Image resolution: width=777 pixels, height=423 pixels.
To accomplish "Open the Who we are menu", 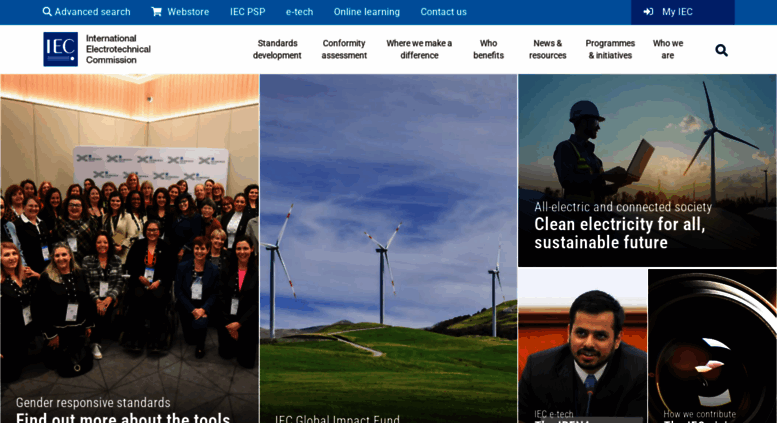I will point(668,49).
